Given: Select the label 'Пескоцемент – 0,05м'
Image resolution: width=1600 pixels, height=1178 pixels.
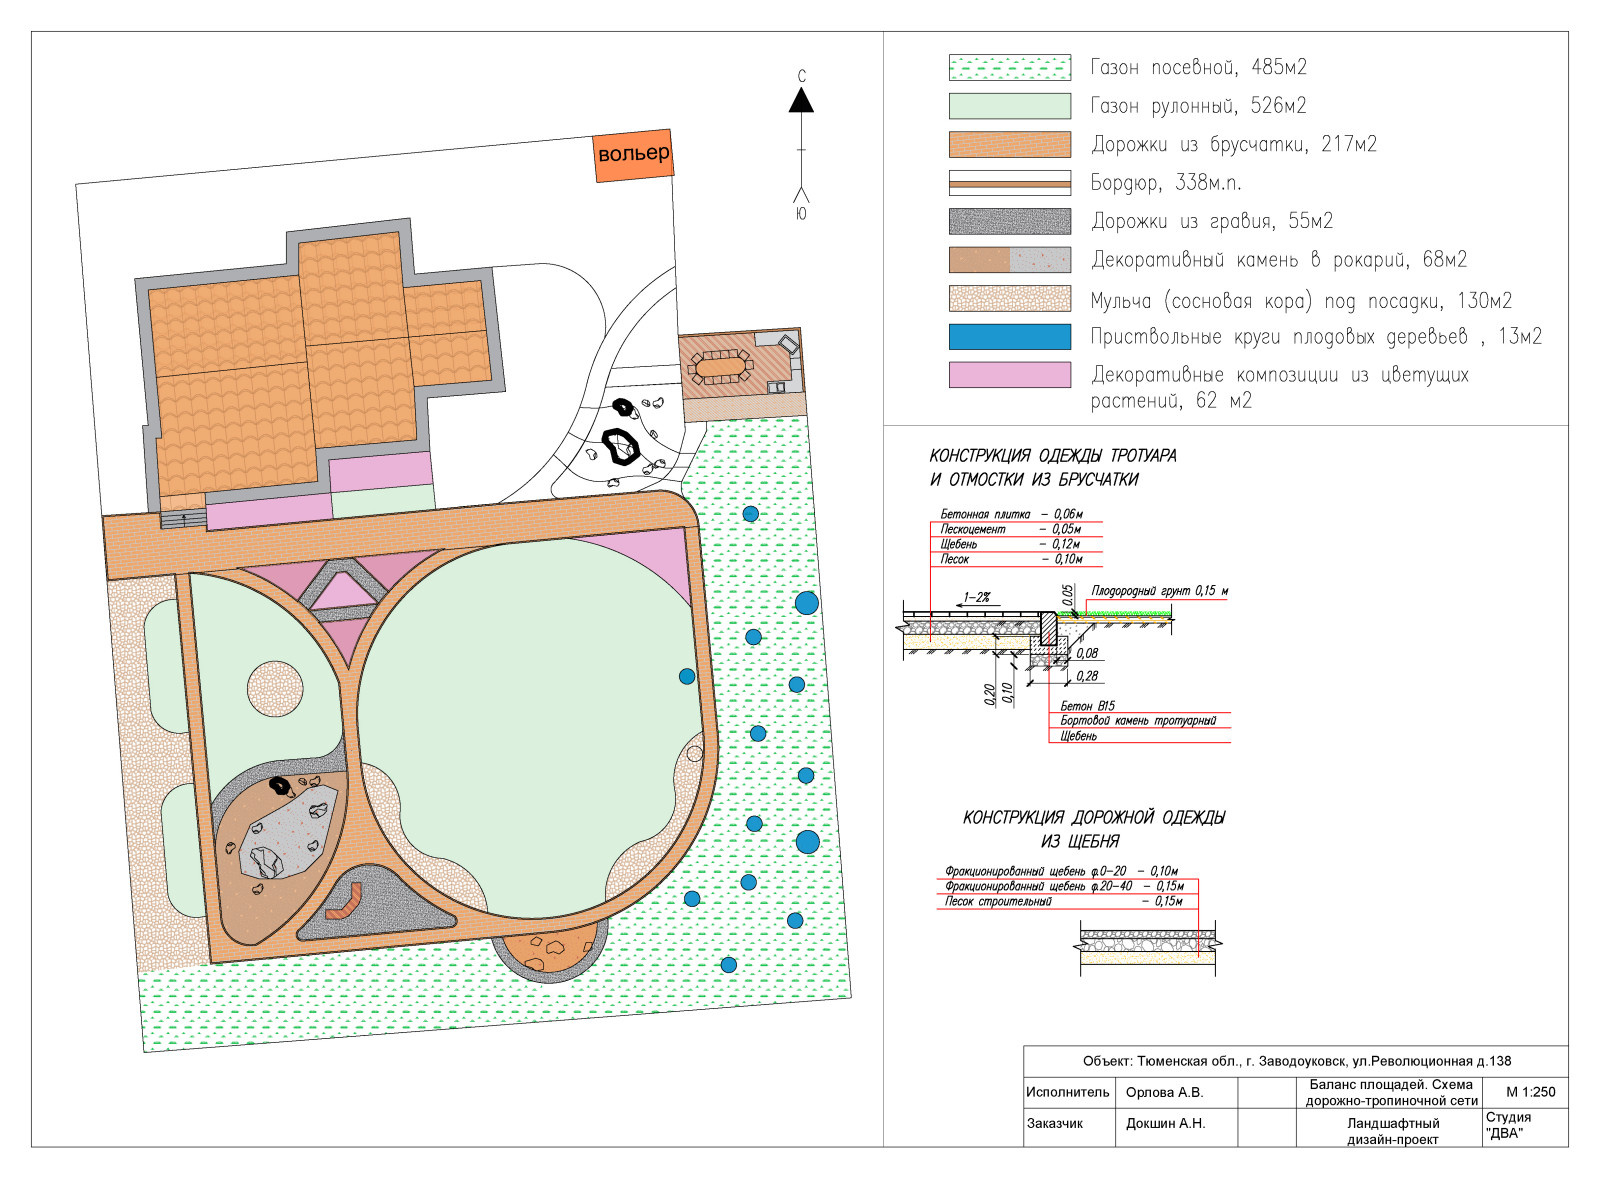Looking at the screenshot, I should 1011,529.
